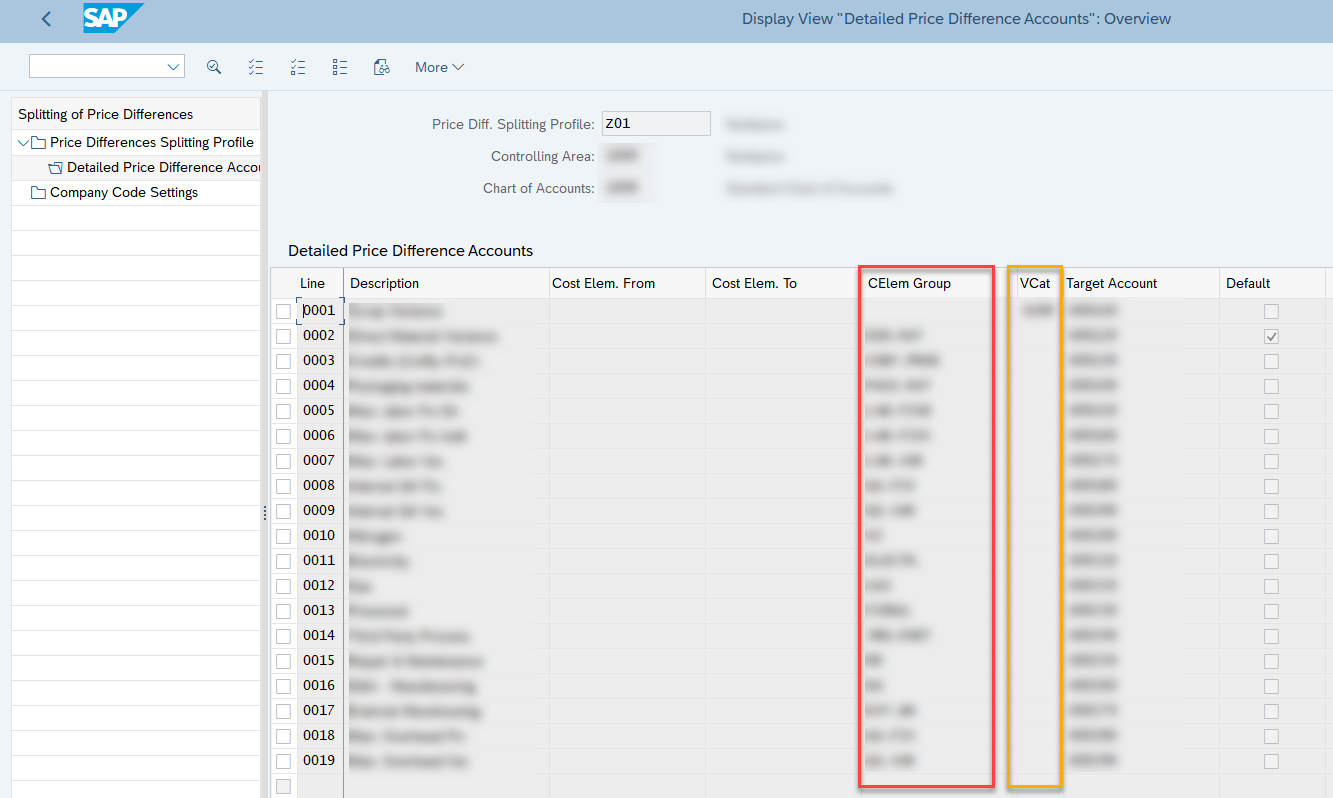
Task: Expand the More menu
Action: point(439,67)
